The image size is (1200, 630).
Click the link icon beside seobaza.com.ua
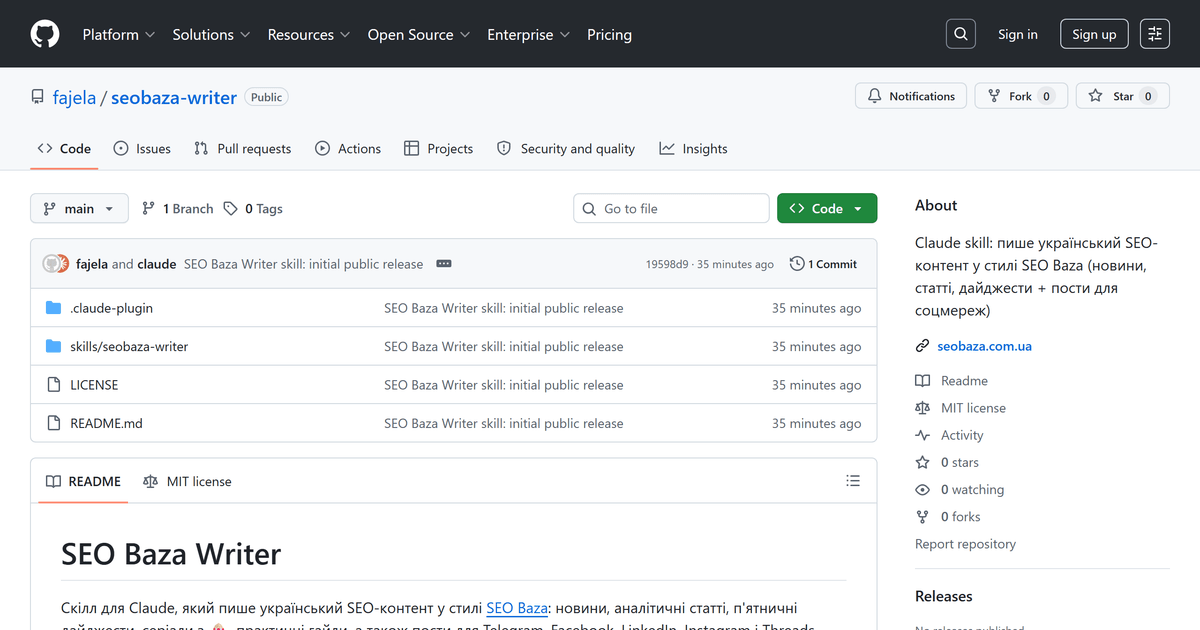pos(922,346)
